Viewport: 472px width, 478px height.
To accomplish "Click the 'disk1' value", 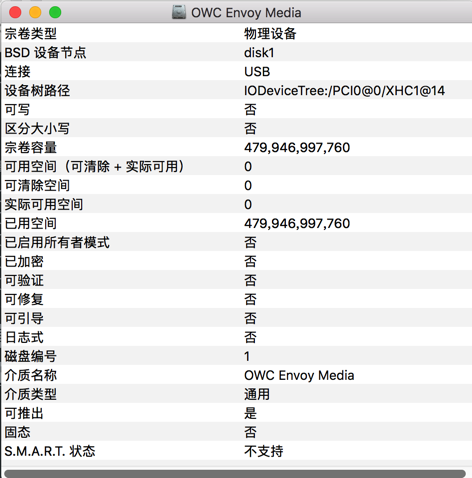I will (259, 53).
